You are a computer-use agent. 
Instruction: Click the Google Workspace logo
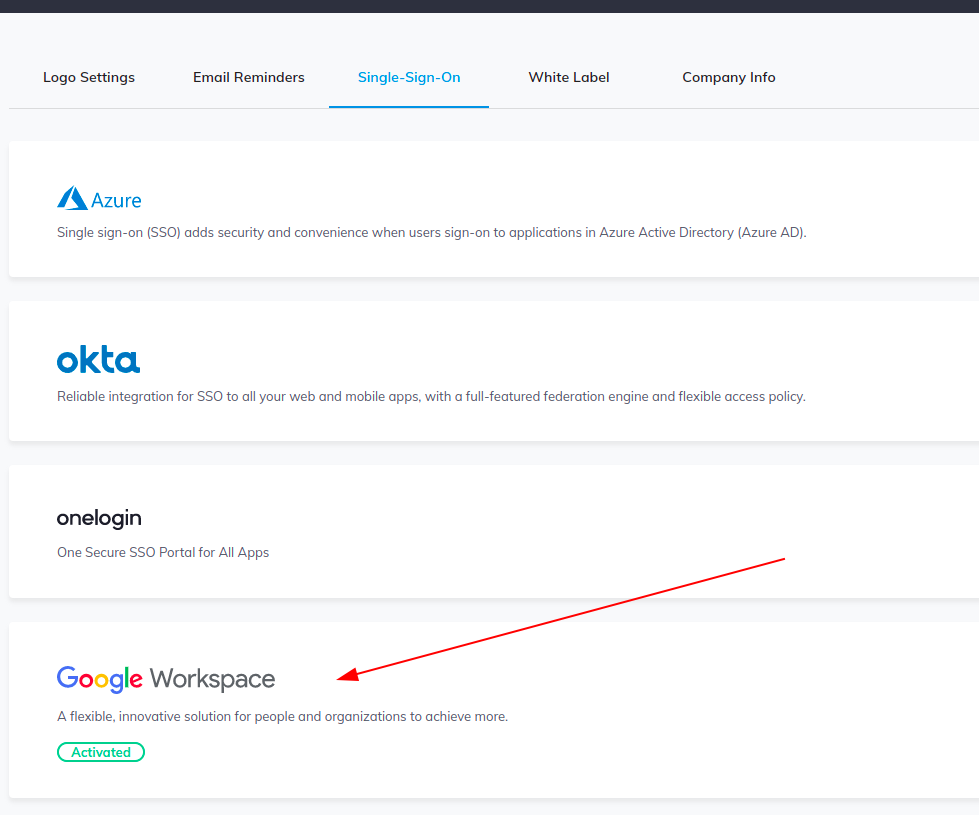[166, 679]
